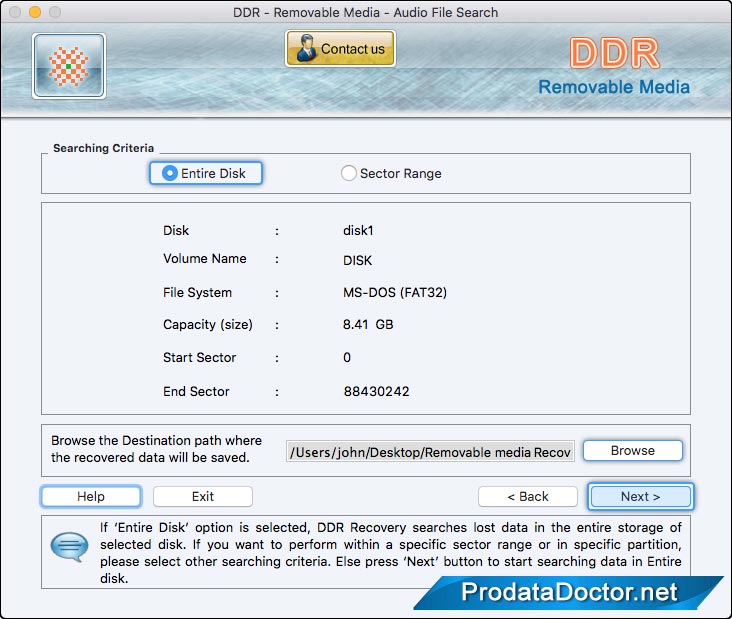Image resolution: width=732 pixels, height=619 pixels.
Task: Proceed with the Next > button
Action: 640,496
